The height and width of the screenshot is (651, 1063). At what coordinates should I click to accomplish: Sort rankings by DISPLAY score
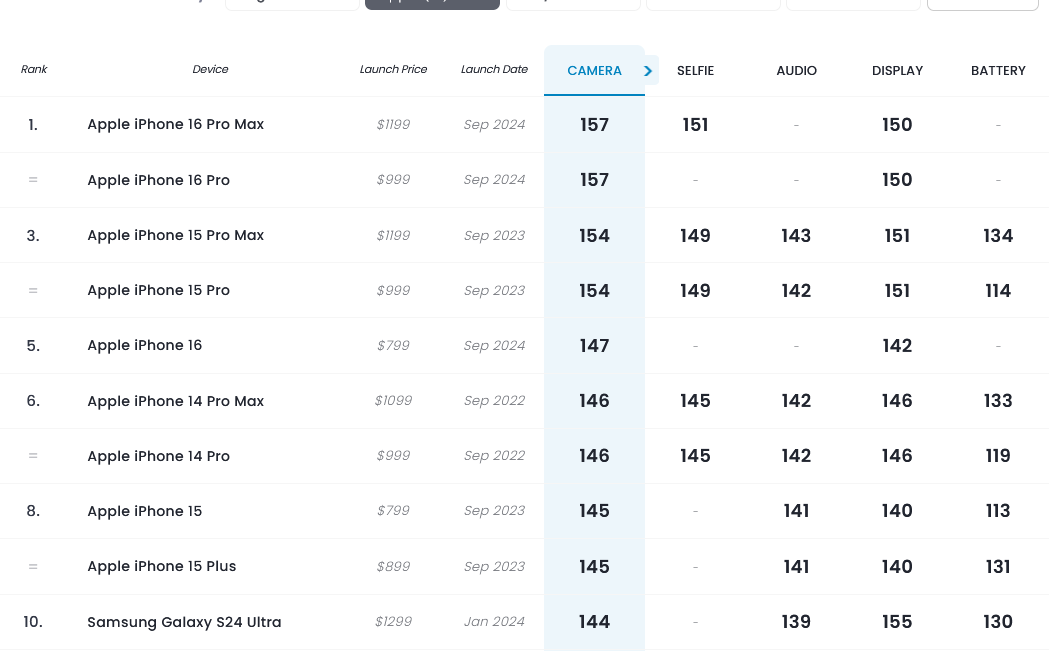[x=897, y=71]
